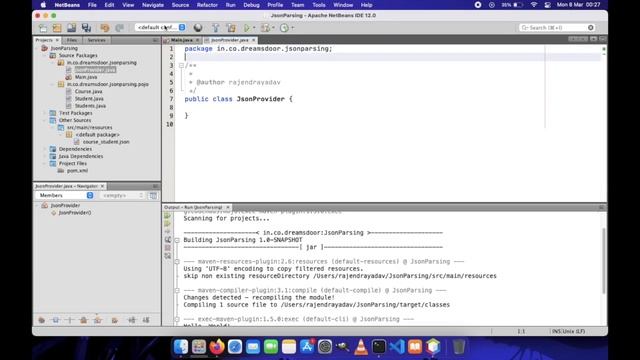The image size is (640, 360).
Task: Open VLC from the Dock
Action: (x=361, y=347)
